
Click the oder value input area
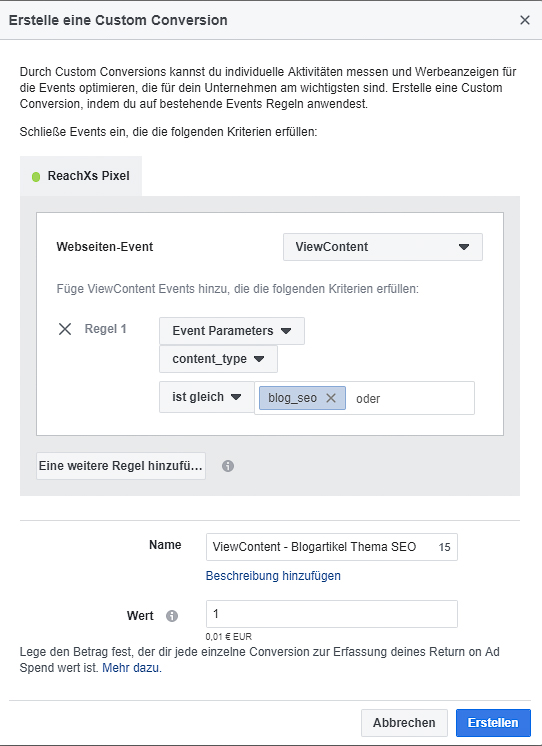click(410, 398)
